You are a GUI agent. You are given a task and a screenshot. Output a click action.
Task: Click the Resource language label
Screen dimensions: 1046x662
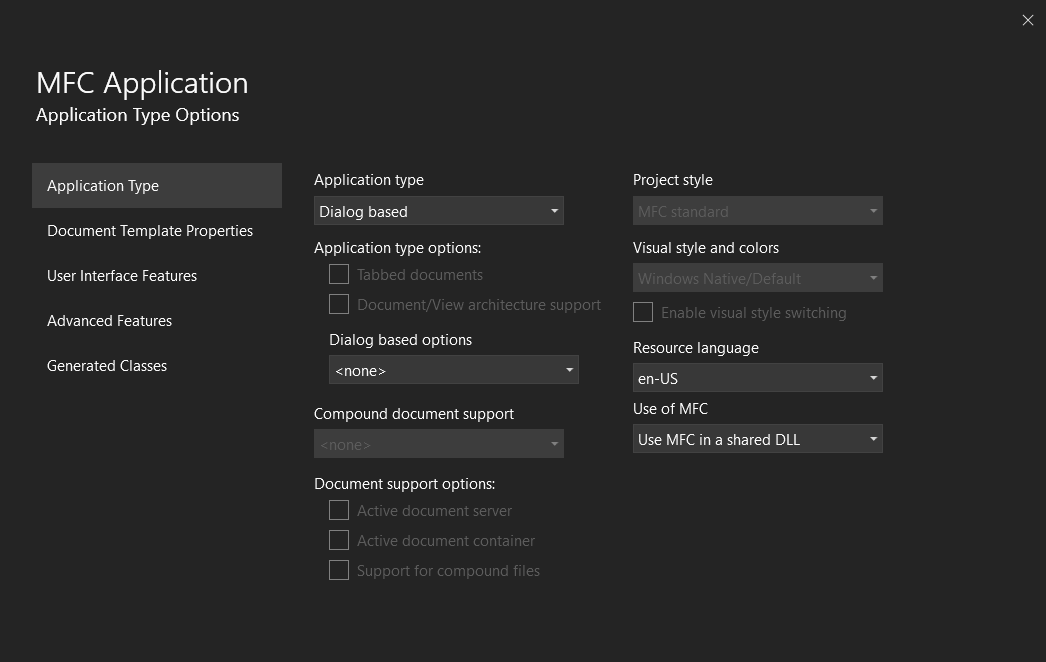[696, 348]
